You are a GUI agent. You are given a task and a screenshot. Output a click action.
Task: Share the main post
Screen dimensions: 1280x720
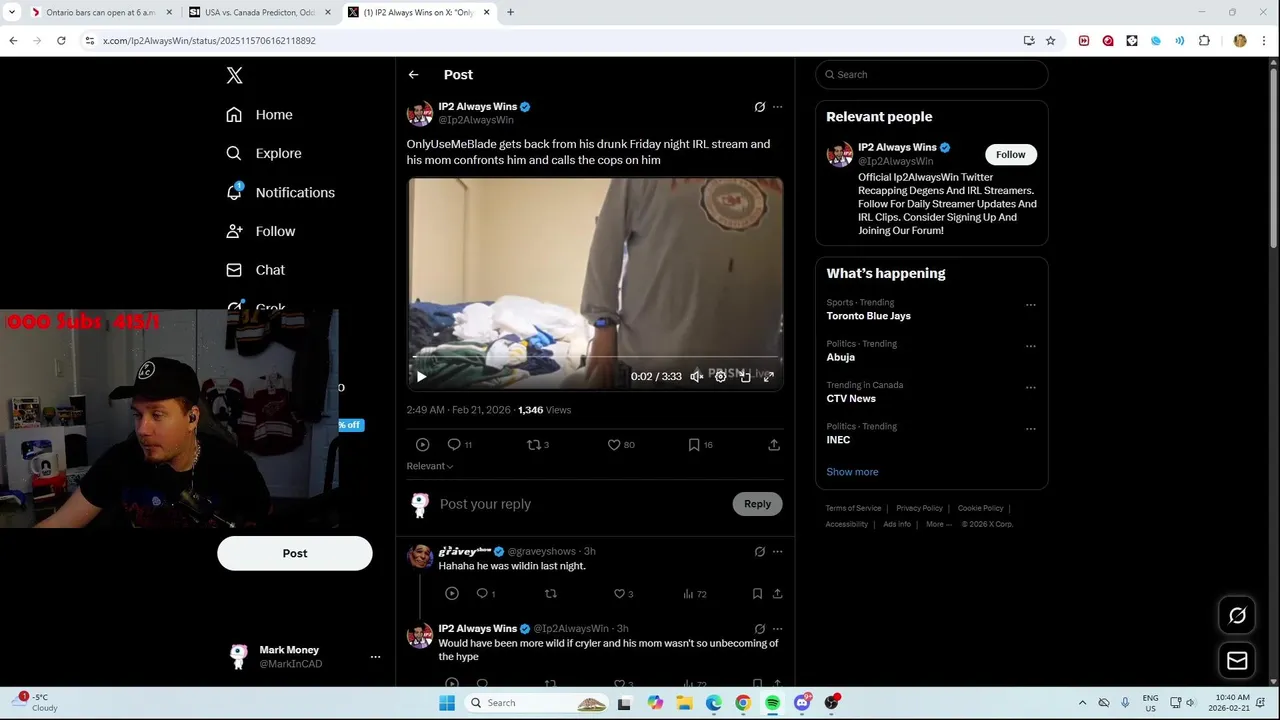point(774,444)
